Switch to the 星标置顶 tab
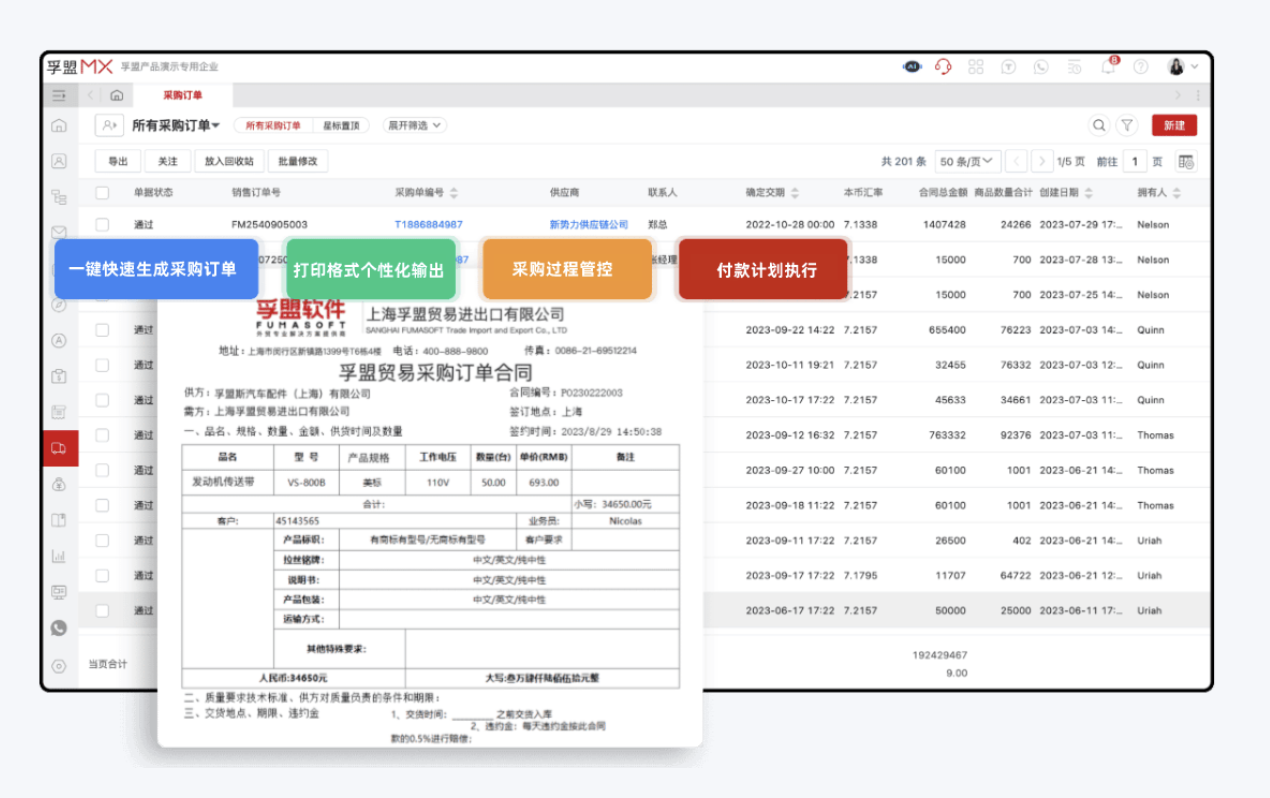The image size is (1270, 798). click(x=341, y=125)
